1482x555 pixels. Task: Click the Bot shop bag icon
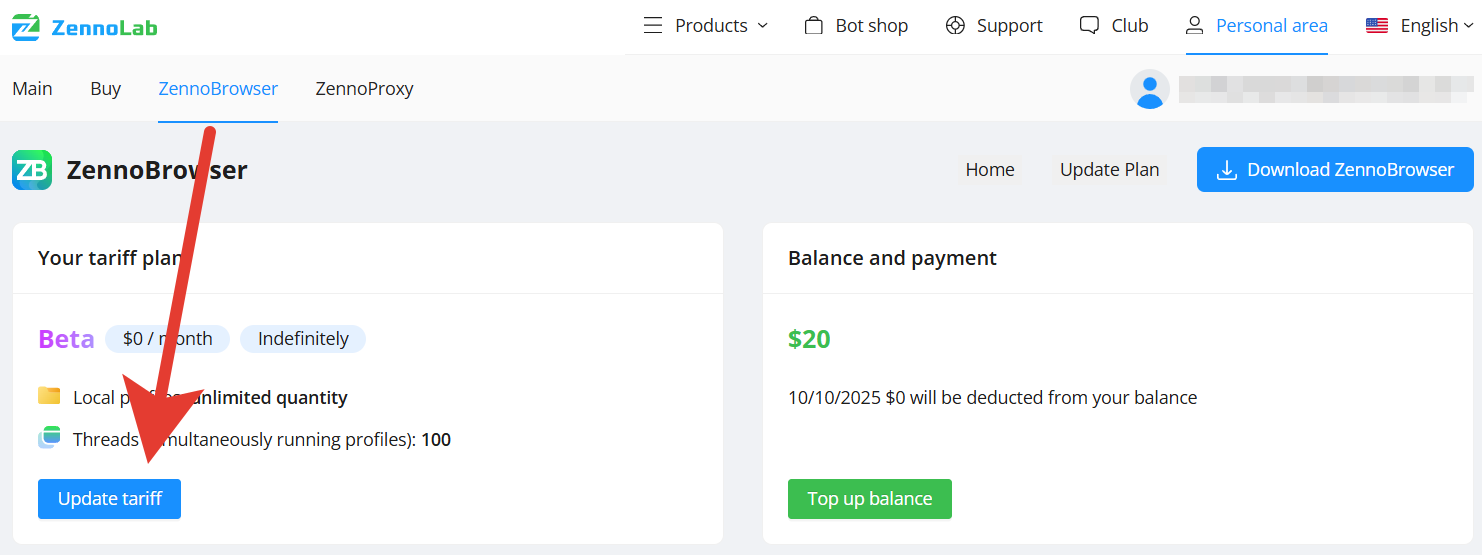point(814,26)
